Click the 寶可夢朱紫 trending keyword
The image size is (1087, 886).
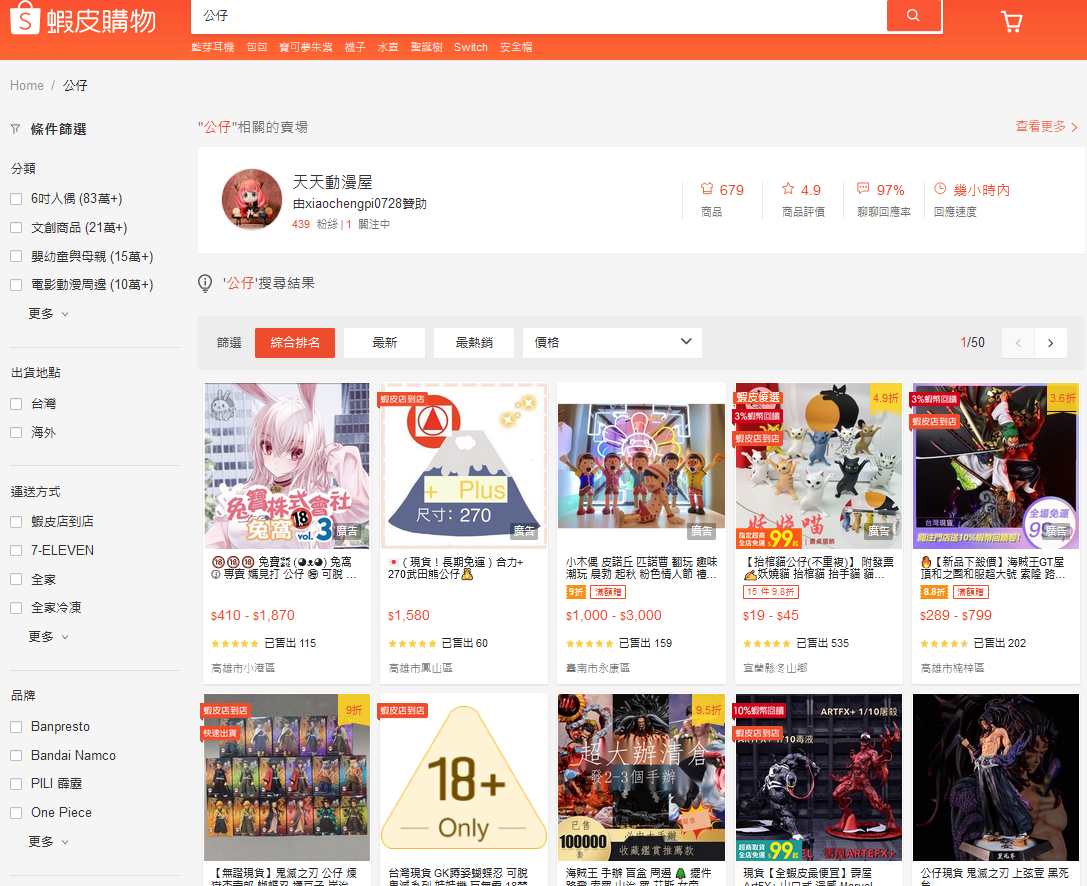coord(306,47)
